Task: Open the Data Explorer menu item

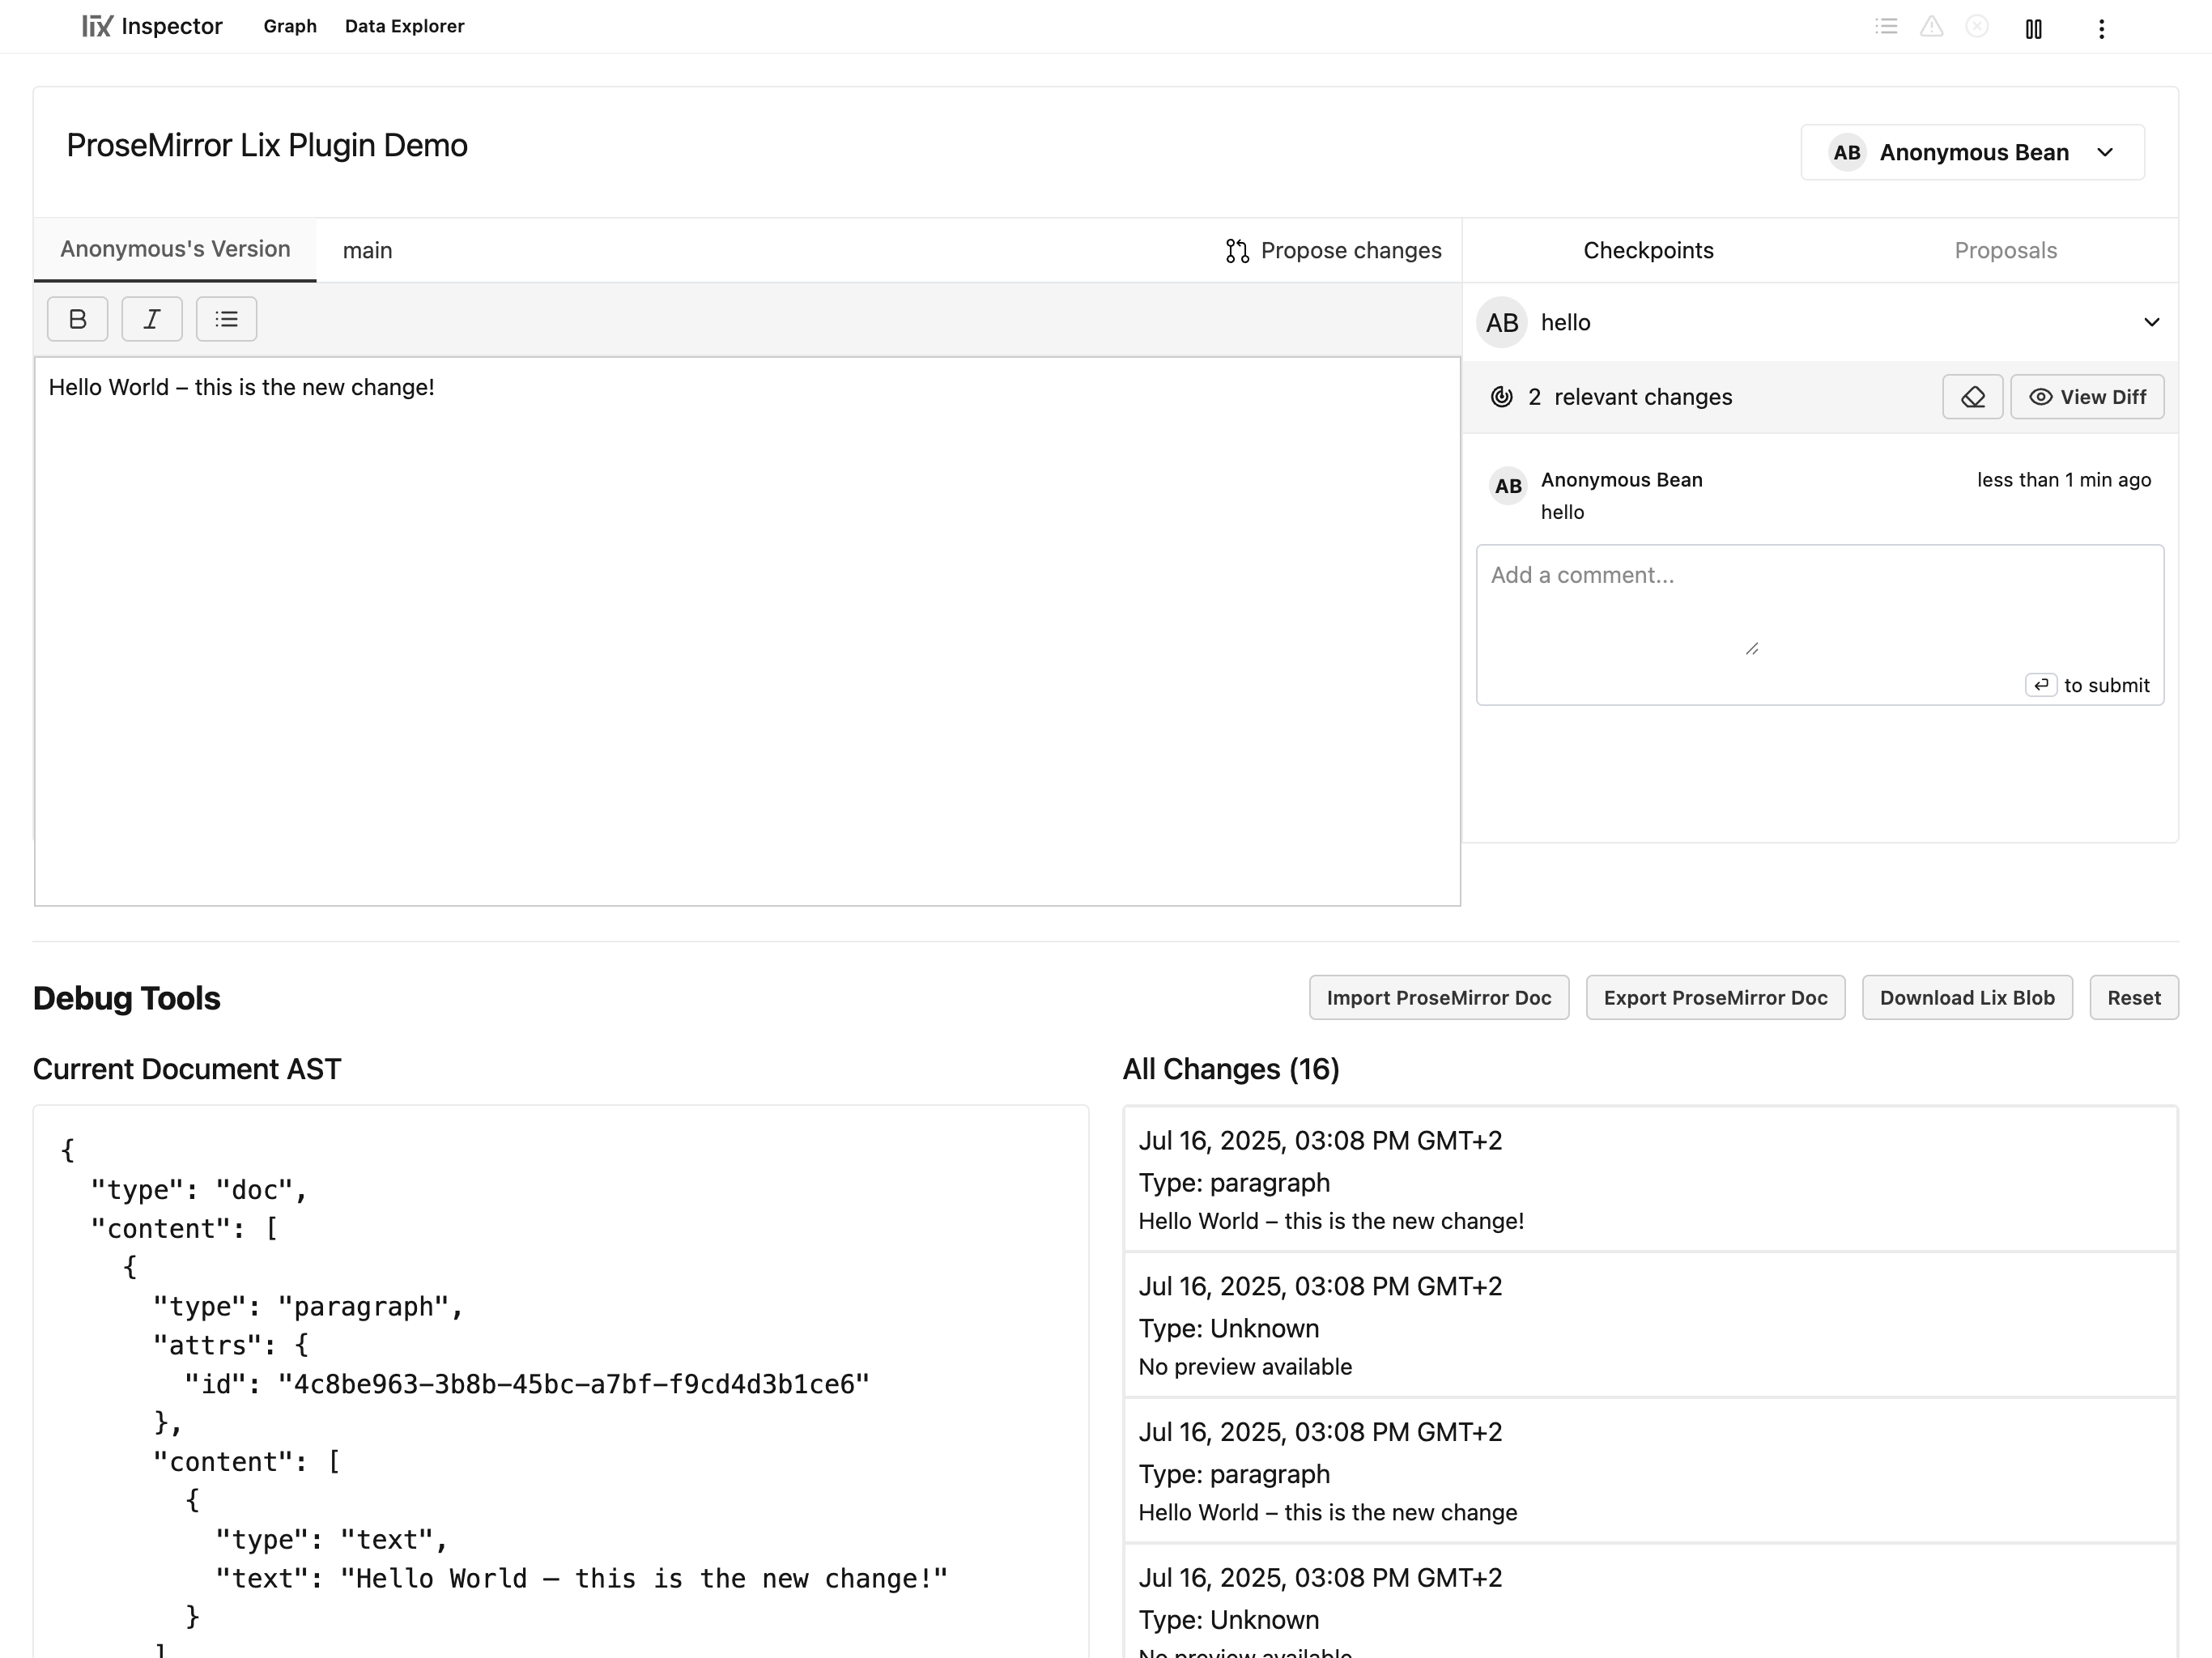Action: [x=404, y=26]
